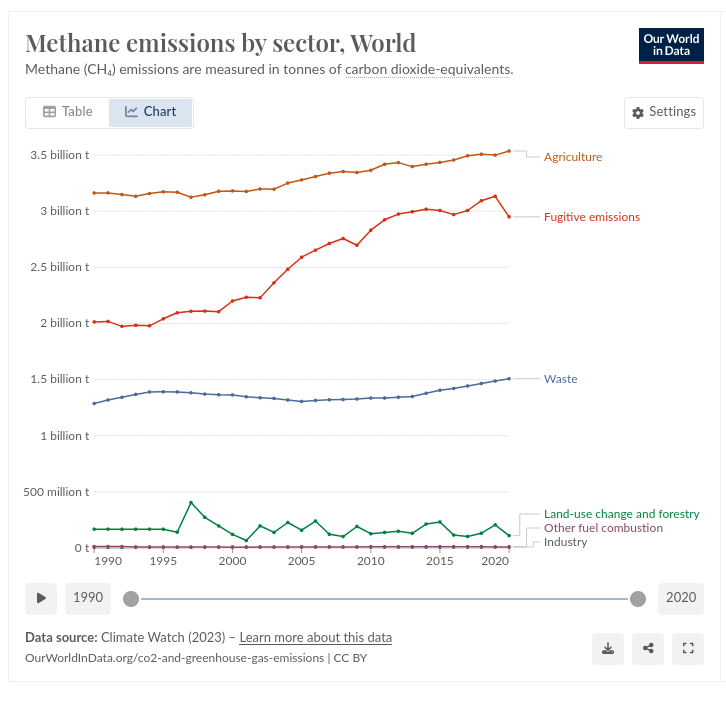Highlight Land-use change and forestry label
This screenshot has width=726, height=712.
point(622,514)
